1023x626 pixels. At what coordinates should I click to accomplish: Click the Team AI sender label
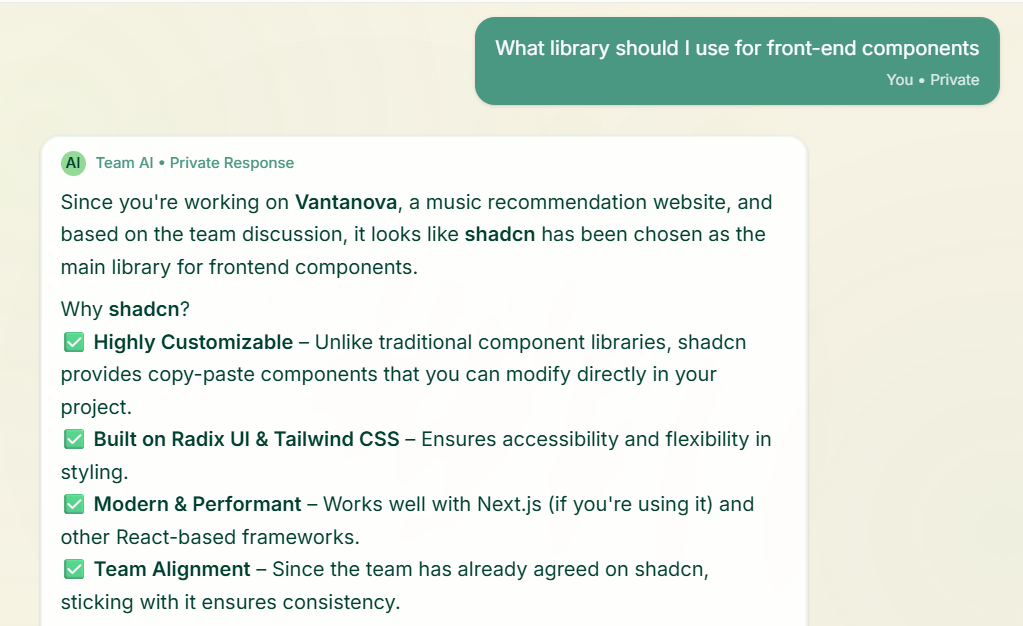124,163
